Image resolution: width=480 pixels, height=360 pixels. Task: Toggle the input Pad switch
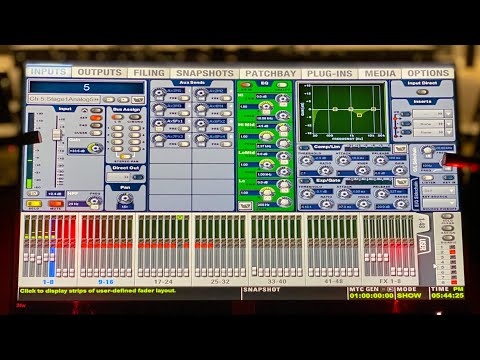[x=96, y=126]
